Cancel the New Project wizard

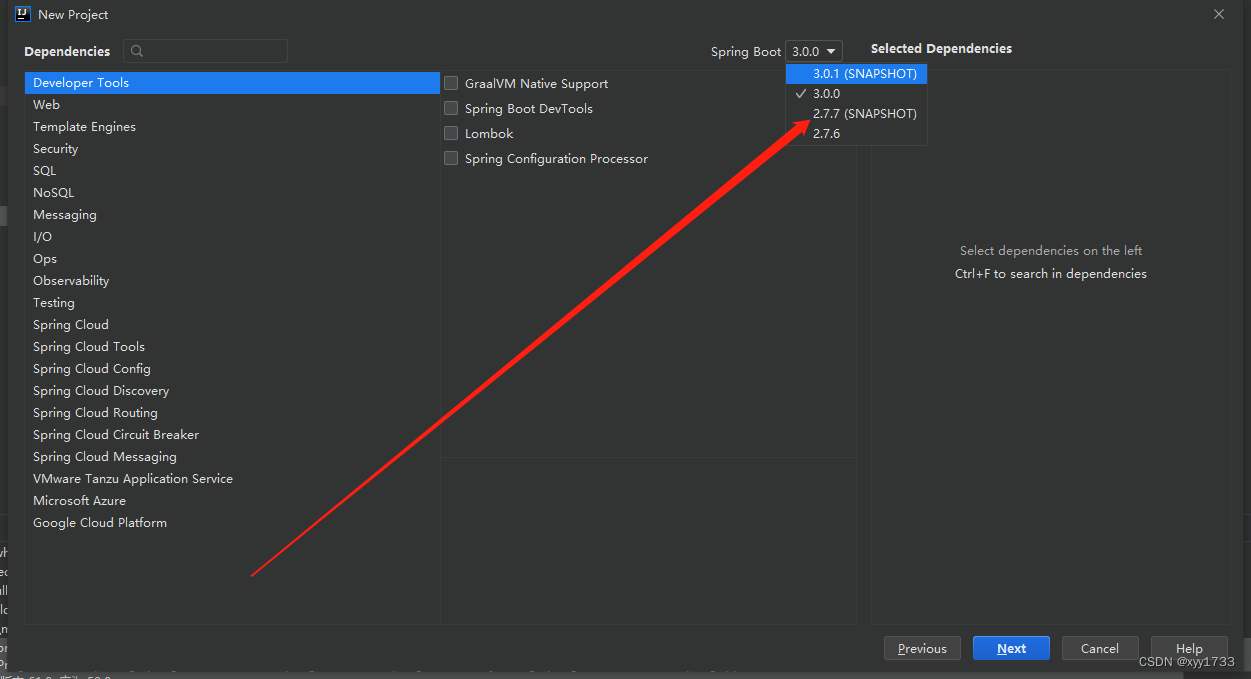pyautogui.click(x=1100, y=648)
